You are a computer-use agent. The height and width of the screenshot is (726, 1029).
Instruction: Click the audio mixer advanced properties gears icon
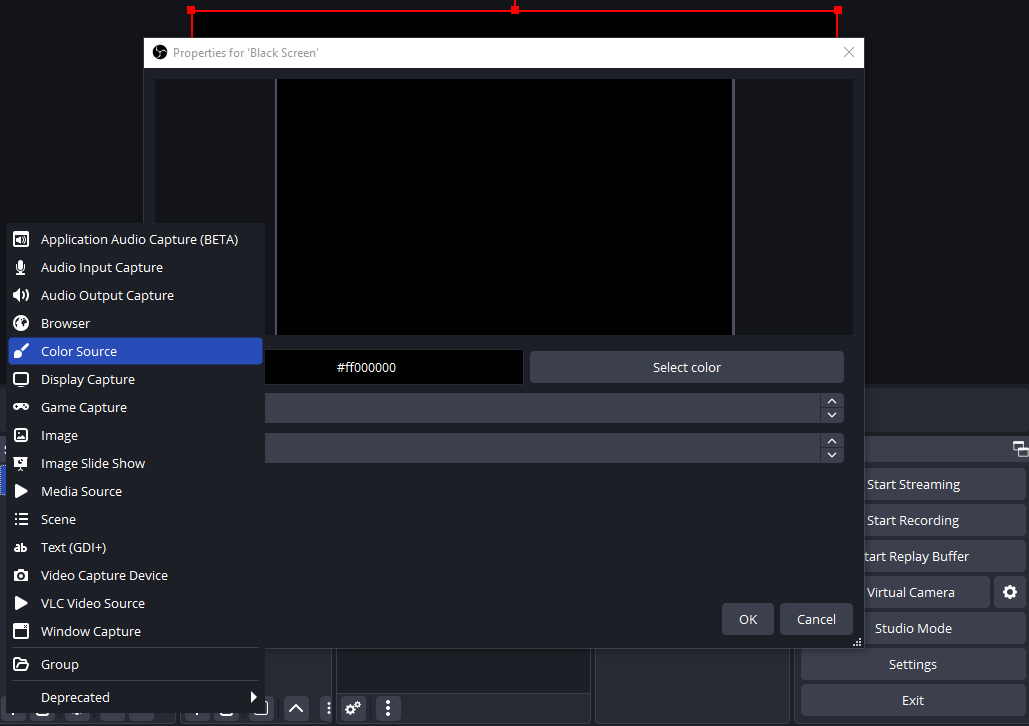353,708
